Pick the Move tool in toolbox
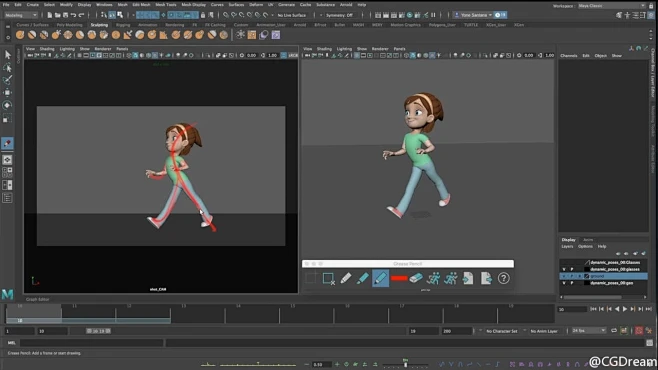 (x=7, y=92)
